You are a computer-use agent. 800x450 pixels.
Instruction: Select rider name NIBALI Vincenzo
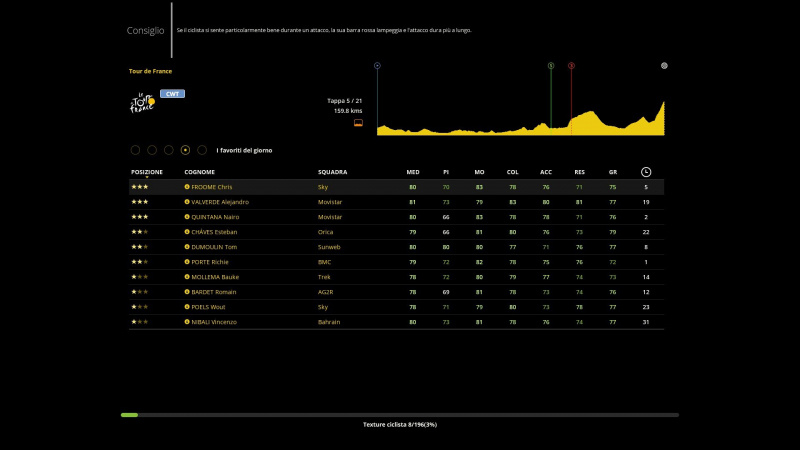[x=214, y=322]
